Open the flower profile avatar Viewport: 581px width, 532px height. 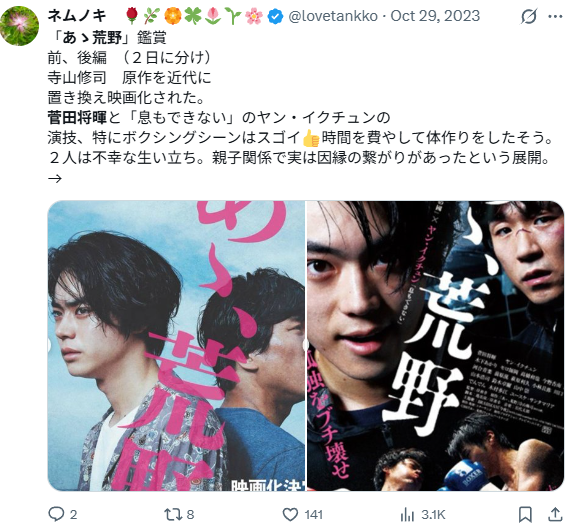pos(19,26)
